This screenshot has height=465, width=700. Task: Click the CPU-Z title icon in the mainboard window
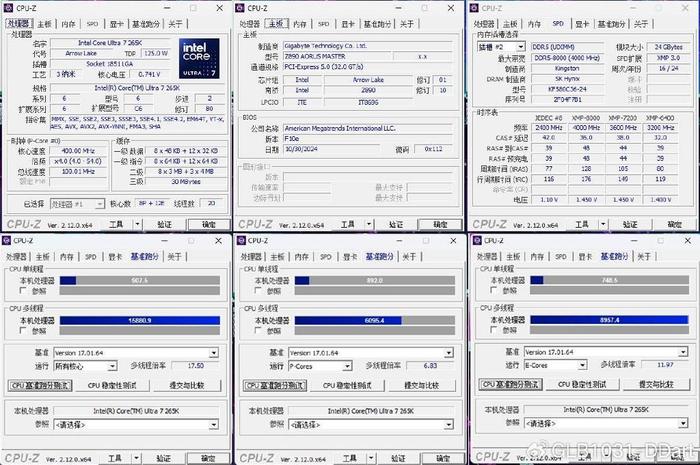click(x=240, y=8)
